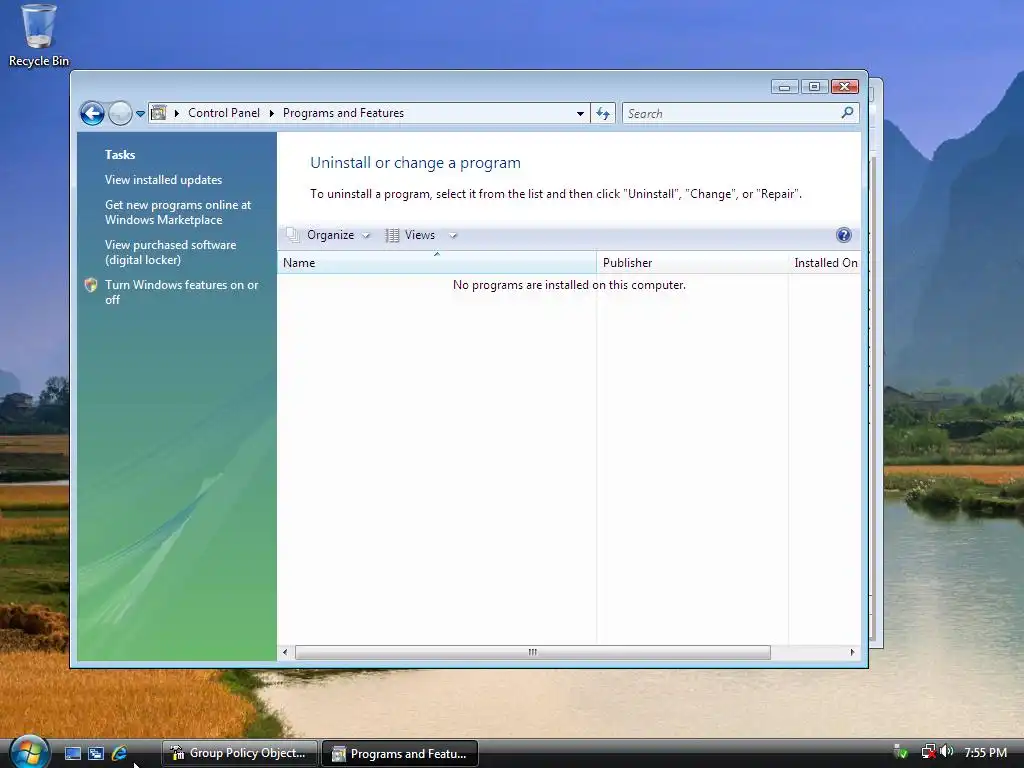Click the horizontal scrollbar left arrow
Image resolution: width=1024 pixels, height=768 pixels.
[x=285, y=652]
